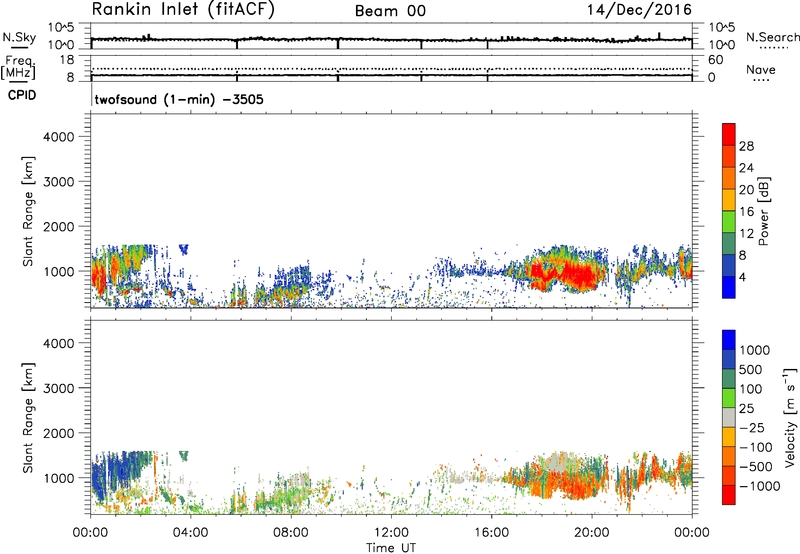
Task: Click the '12:00' time tick label
Action: [x=391, y=533]
